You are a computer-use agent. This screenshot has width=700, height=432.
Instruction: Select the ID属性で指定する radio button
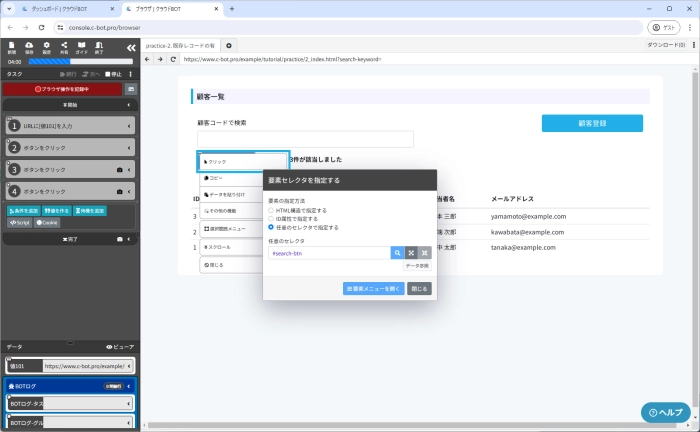(x=271, y=219)
